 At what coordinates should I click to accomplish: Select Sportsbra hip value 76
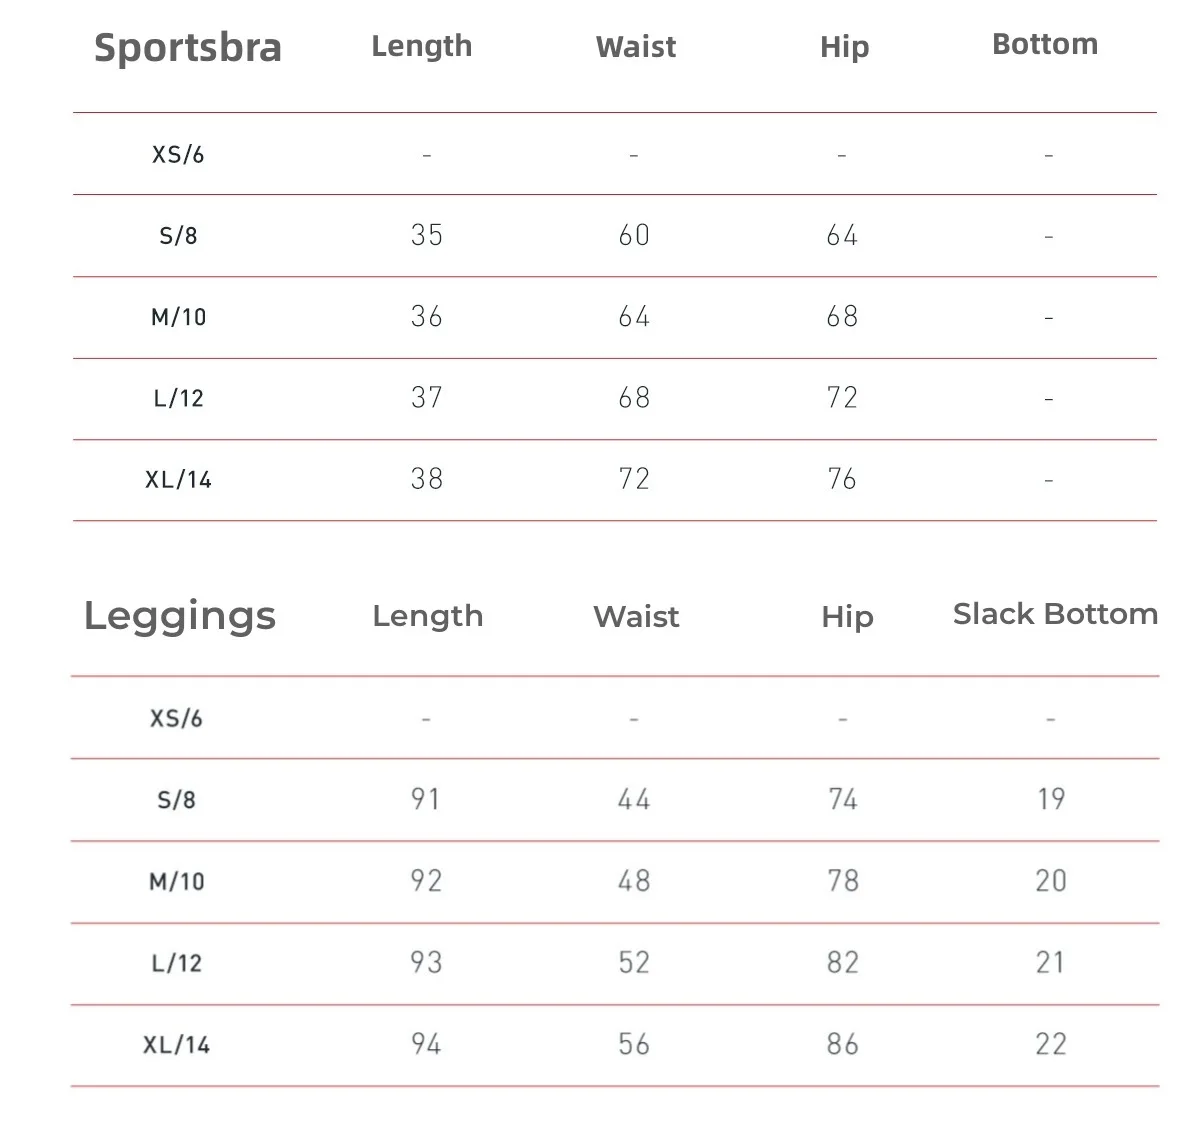pyautogui.click(x=842, y=479)
